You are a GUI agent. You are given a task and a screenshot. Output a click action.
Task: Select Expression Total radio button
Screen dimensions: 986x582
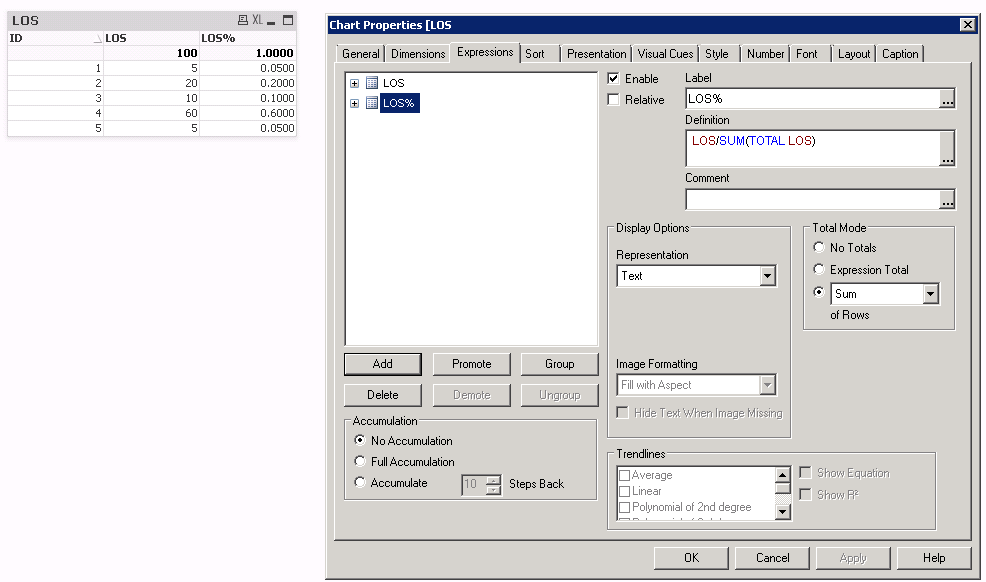click(x=819, y=270)
